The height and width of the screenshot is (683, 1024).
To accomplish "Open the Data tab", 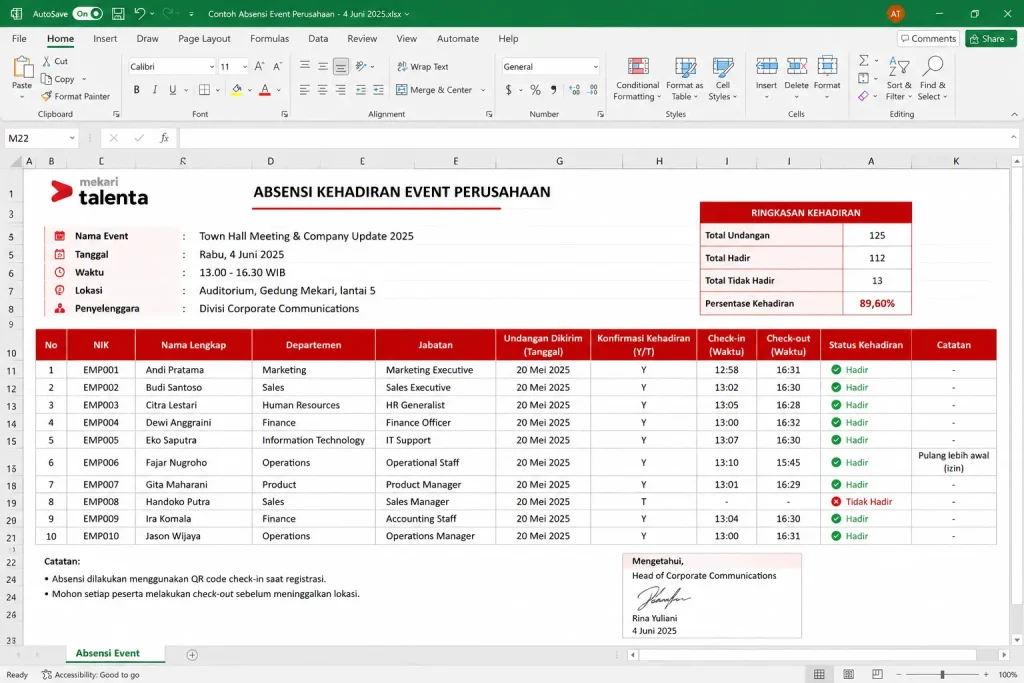I will 318,39.
